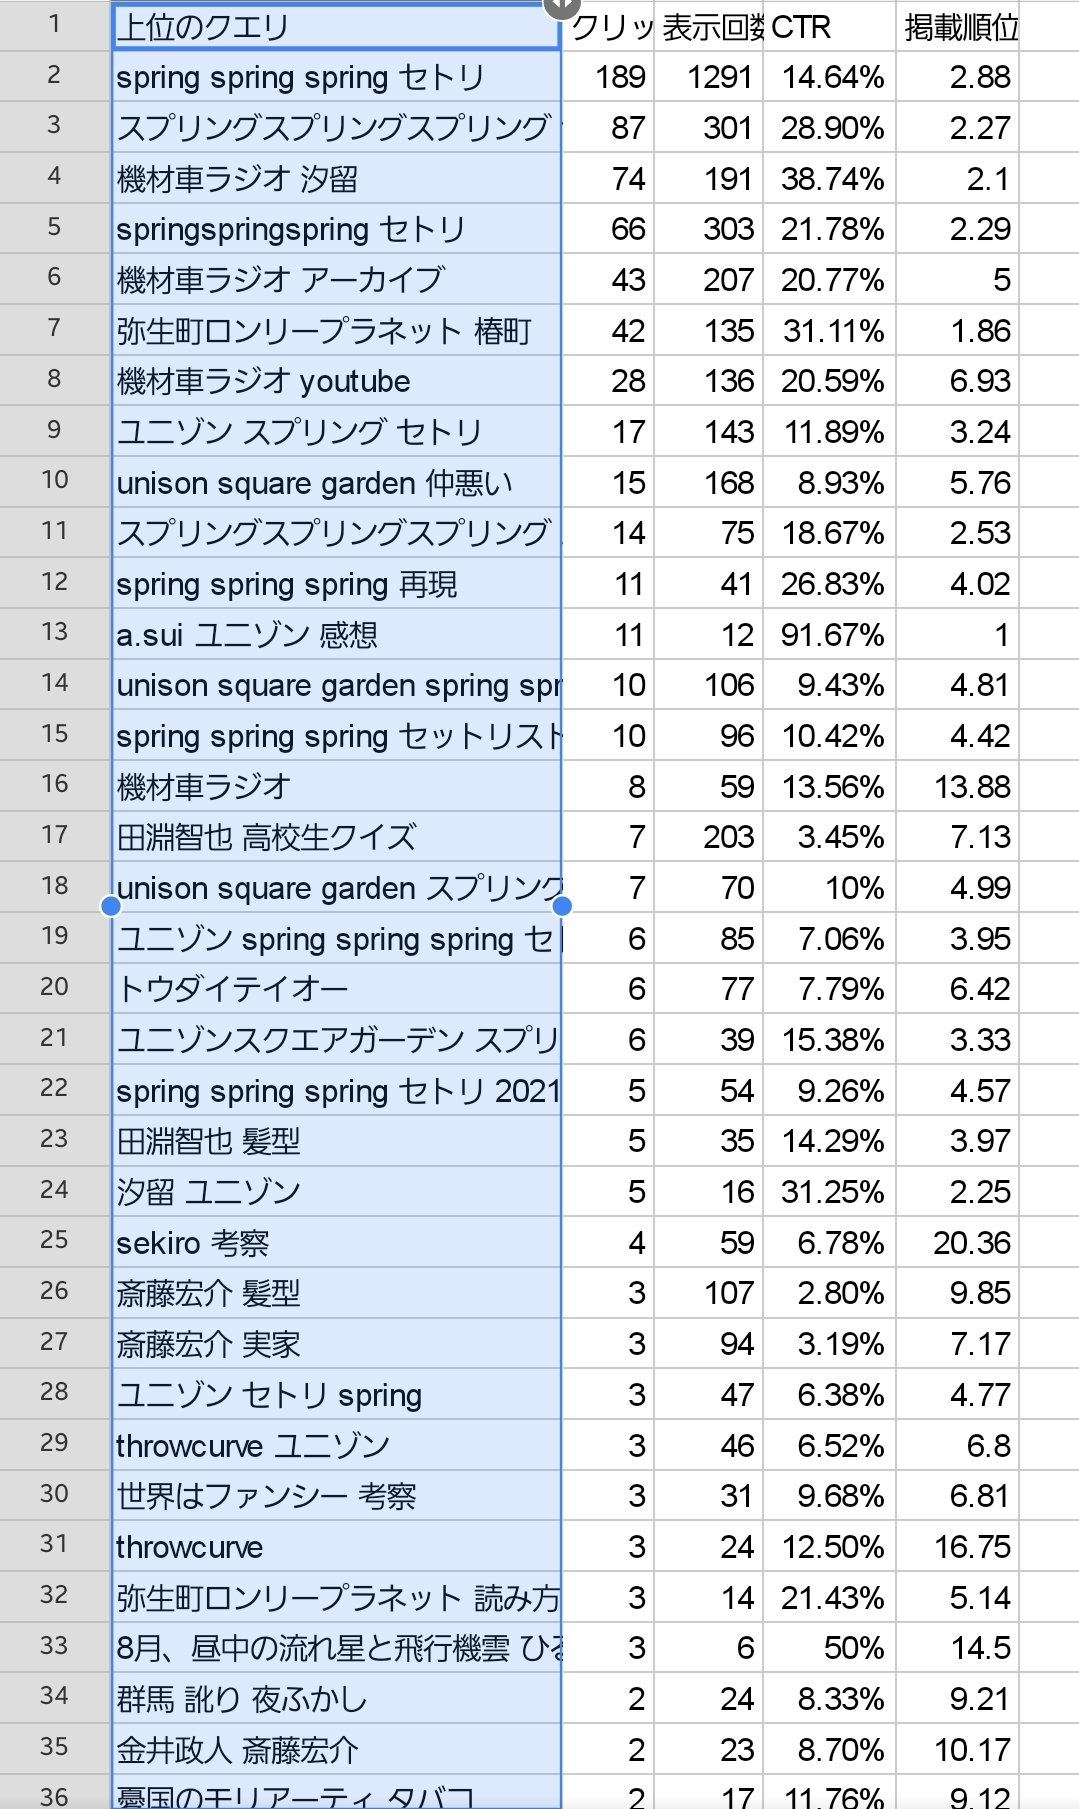Select row number 13 header
Image resolution: width=1079 pixels, height=1809 pixels.
[x=55, y=633]
